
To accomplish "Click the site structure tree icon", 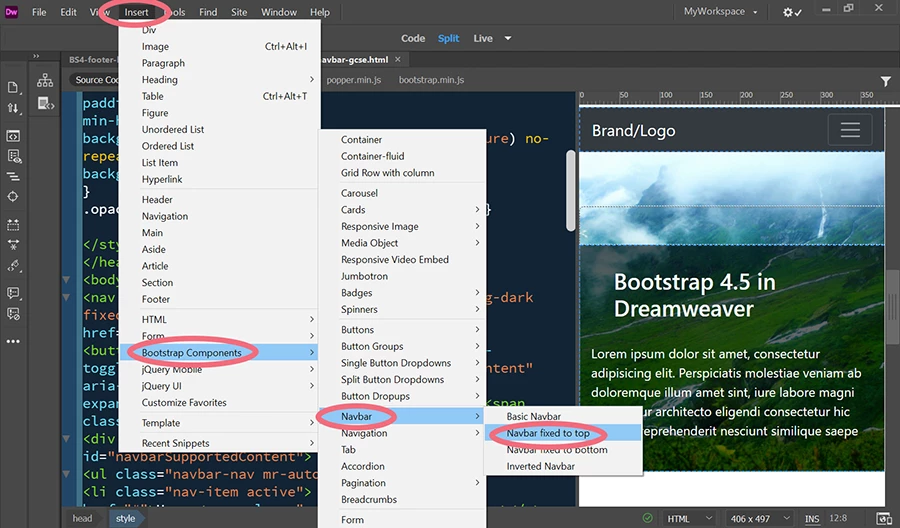I will (x=45, y=80).
